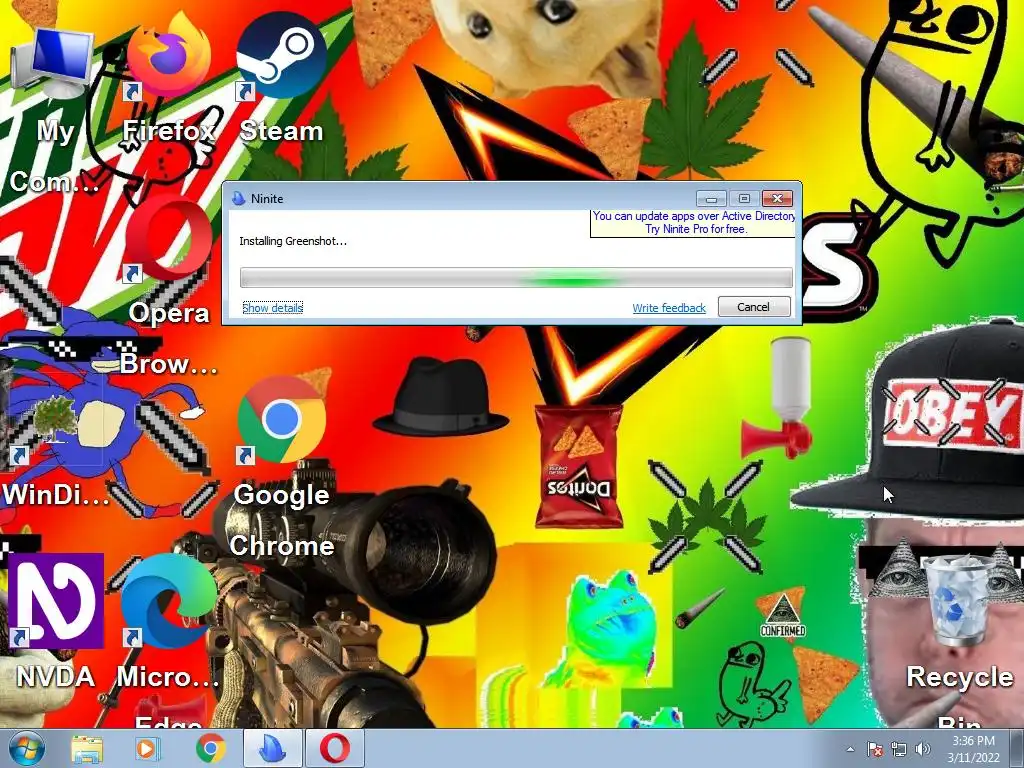Click Write feedback link in Ninite
1024x768 pixels.
(669, 308)
